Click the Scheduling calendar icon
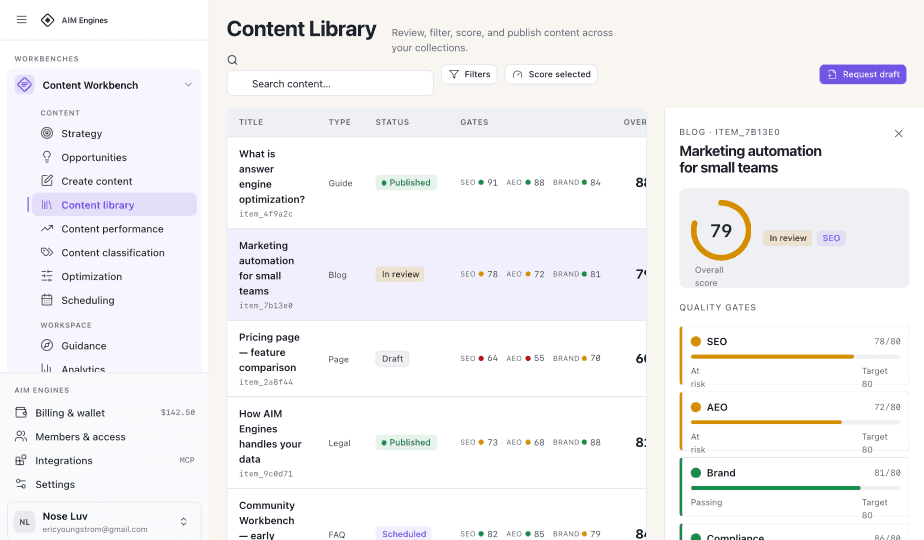This screenshot has width=924, height=540. 47,300
